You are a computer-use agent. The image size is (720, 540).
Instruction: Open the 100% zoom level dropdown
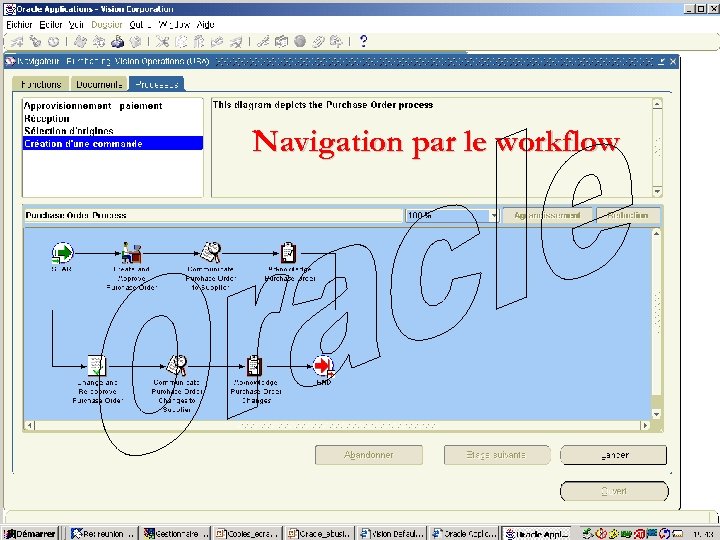point(493,215)
